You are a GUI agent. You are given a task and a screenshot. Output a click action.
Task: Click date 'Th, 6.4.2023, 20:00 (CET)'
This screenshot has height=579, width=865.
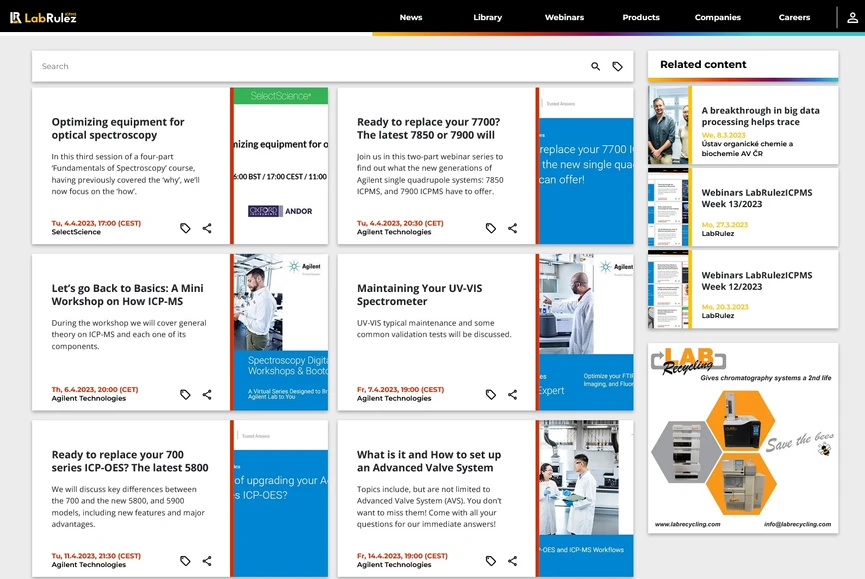pos(95,389)
